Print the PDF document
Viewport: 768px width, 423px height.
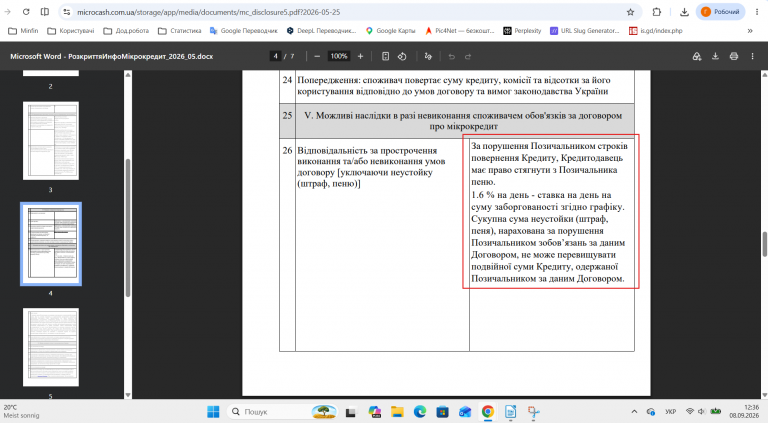point(734,56)
